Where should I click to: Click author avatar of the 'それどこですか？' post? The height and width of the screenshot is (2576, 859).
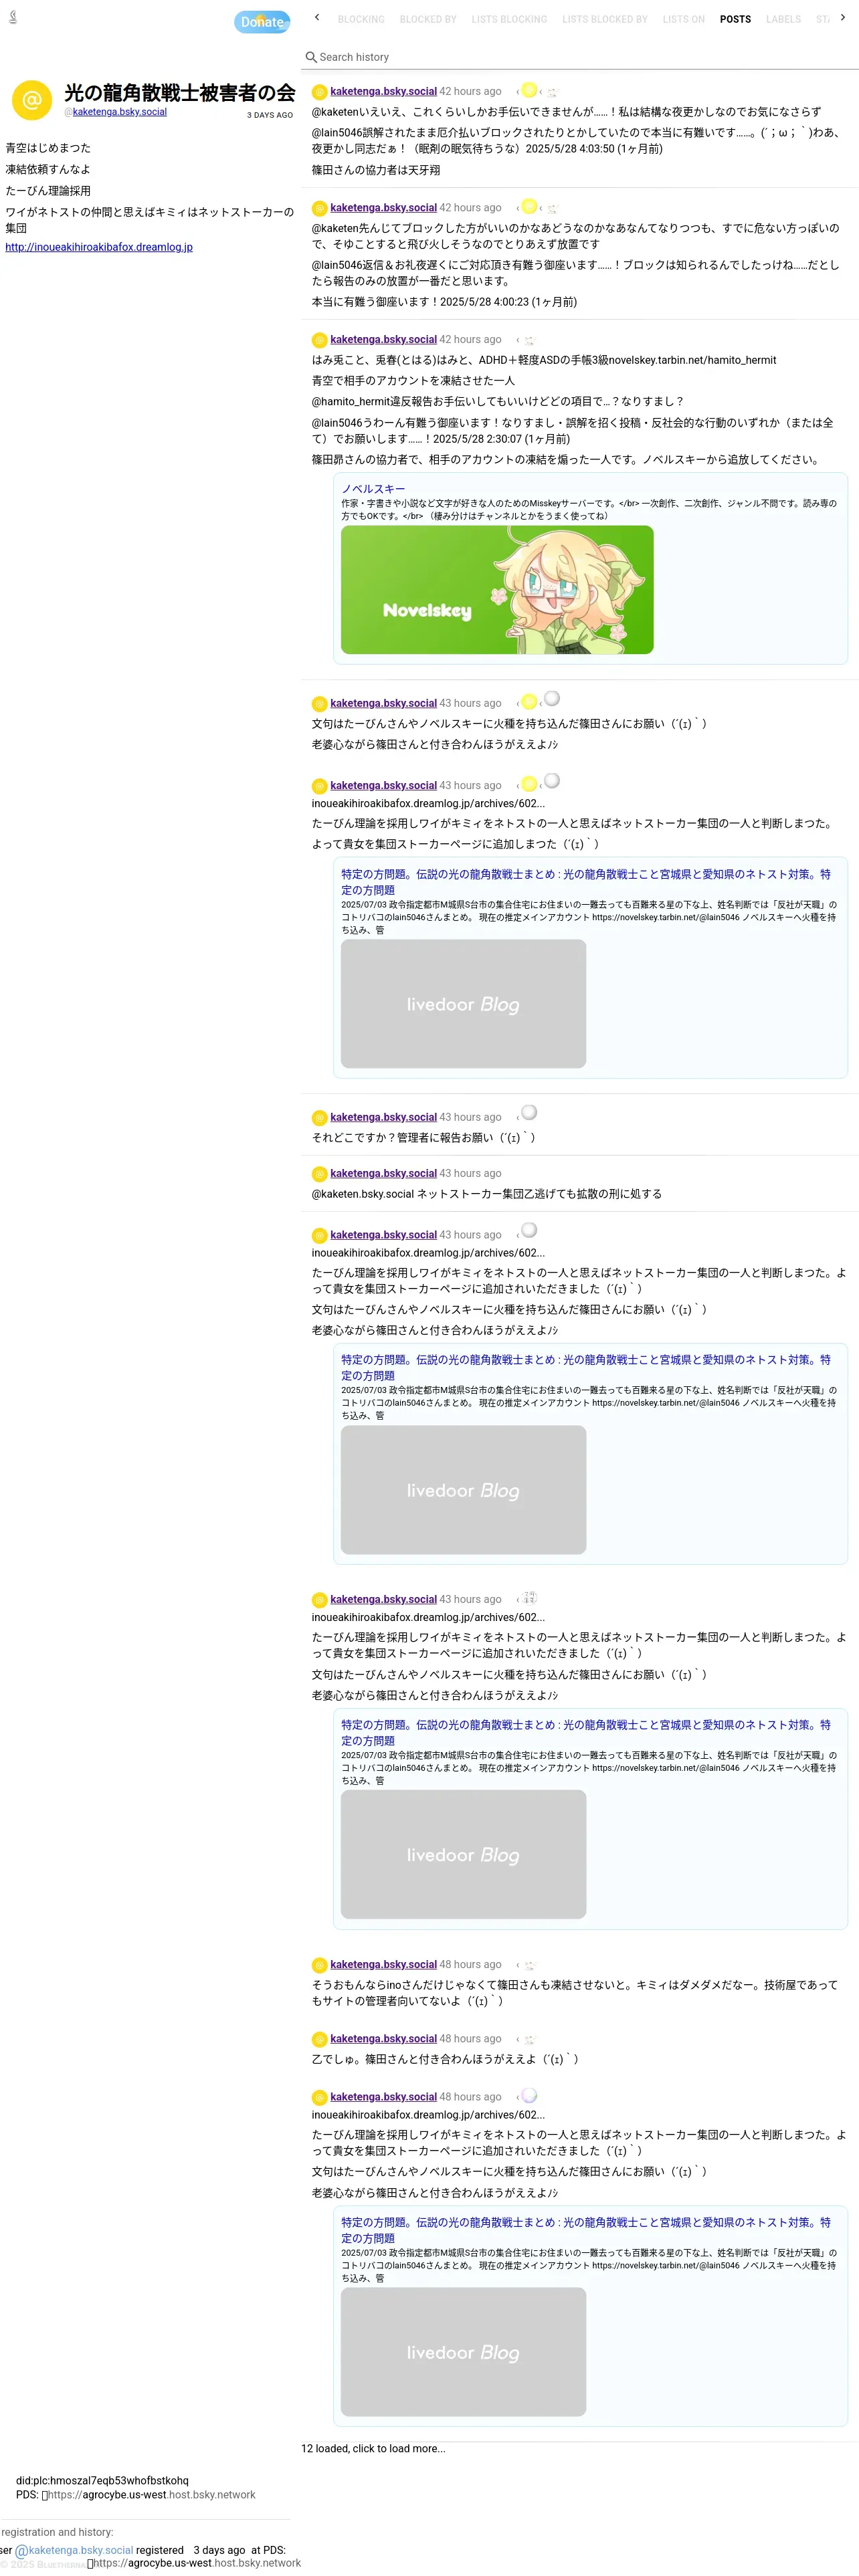tap(319, 1118)
